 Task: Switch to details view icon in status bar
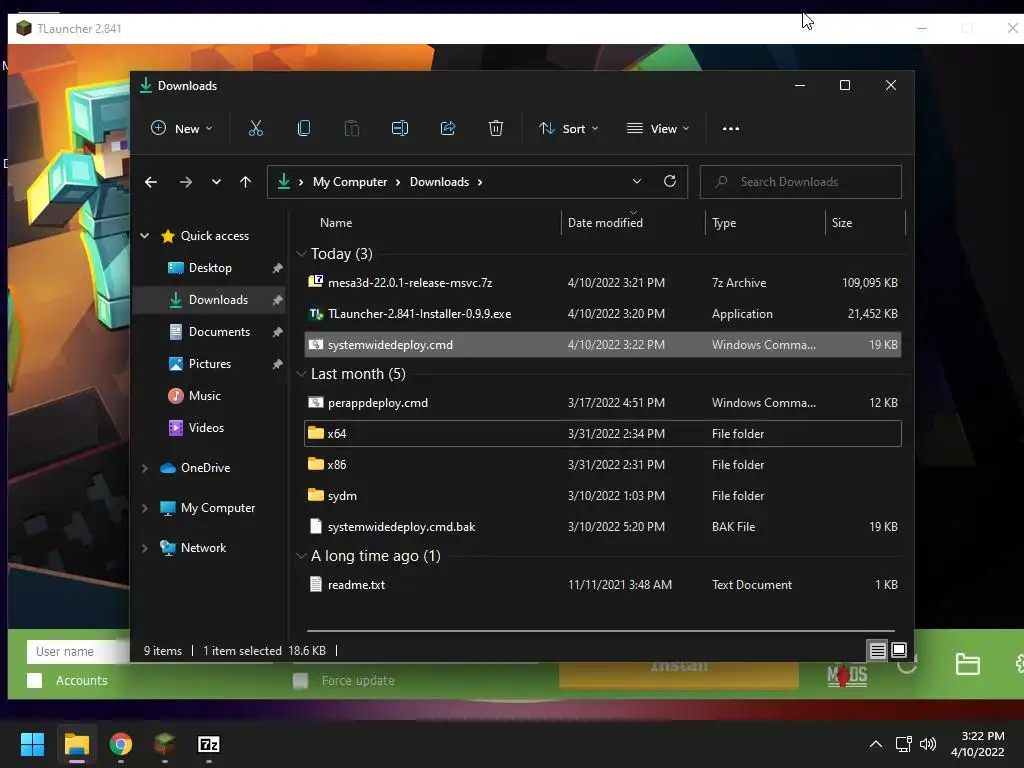coord(877,650)
